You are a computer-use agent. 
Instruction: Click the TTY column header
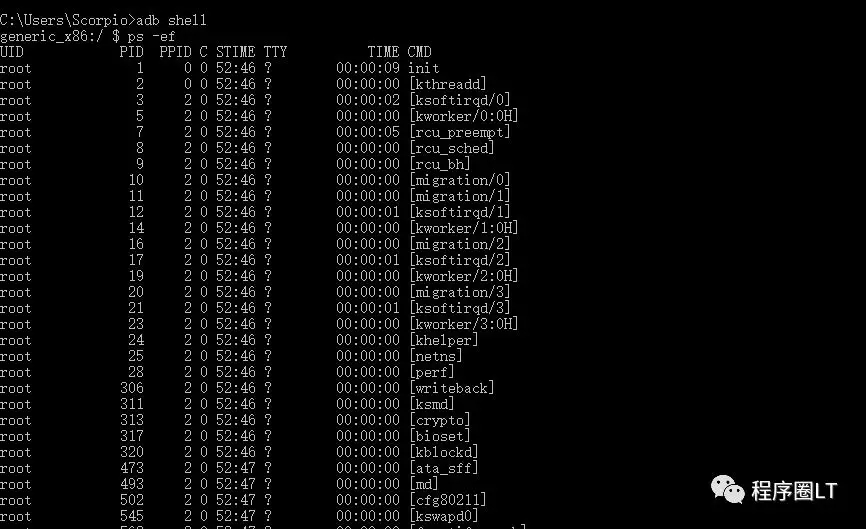(275, 52)
